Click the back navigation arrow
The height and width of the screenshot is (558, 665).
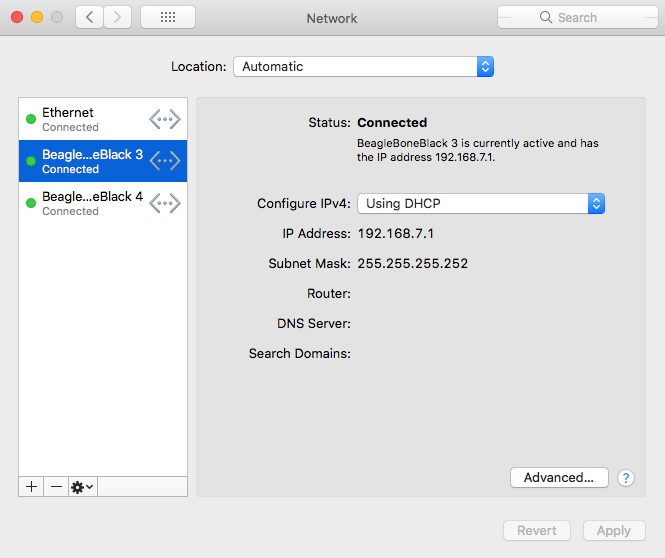90,17
